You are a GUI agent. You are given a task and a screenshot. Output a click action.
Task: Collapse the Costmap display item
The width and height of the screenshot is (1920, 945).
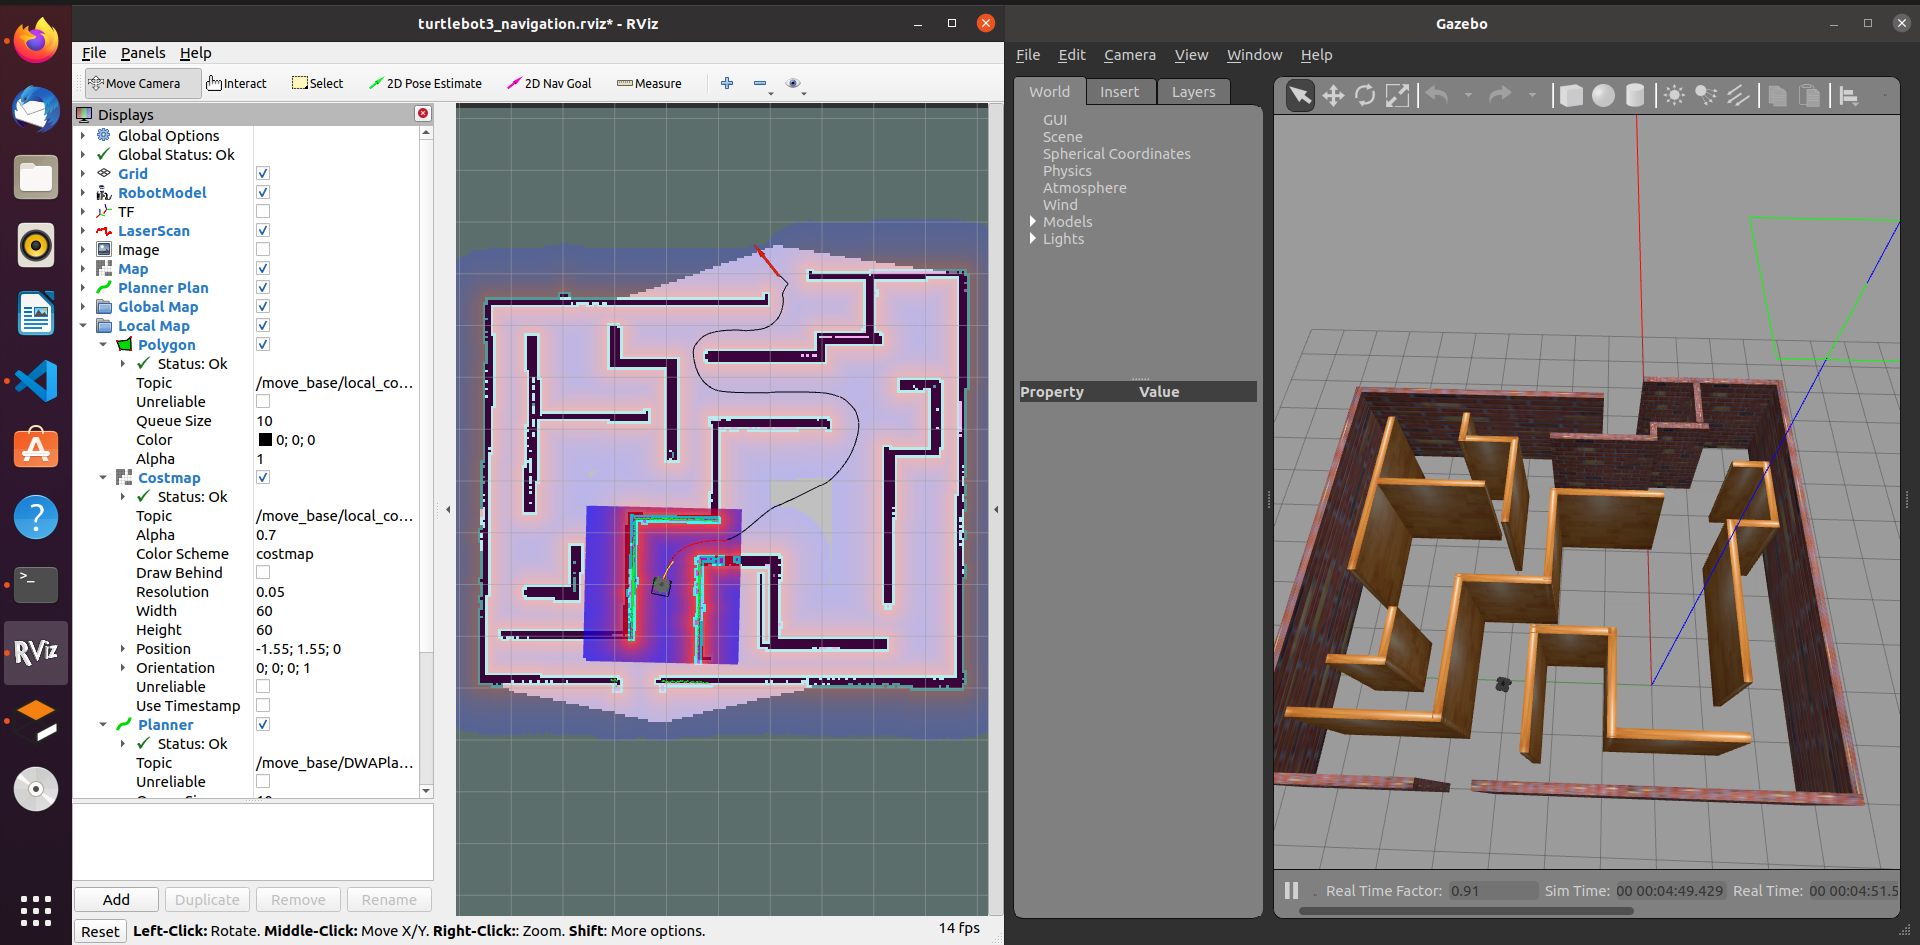103,478
